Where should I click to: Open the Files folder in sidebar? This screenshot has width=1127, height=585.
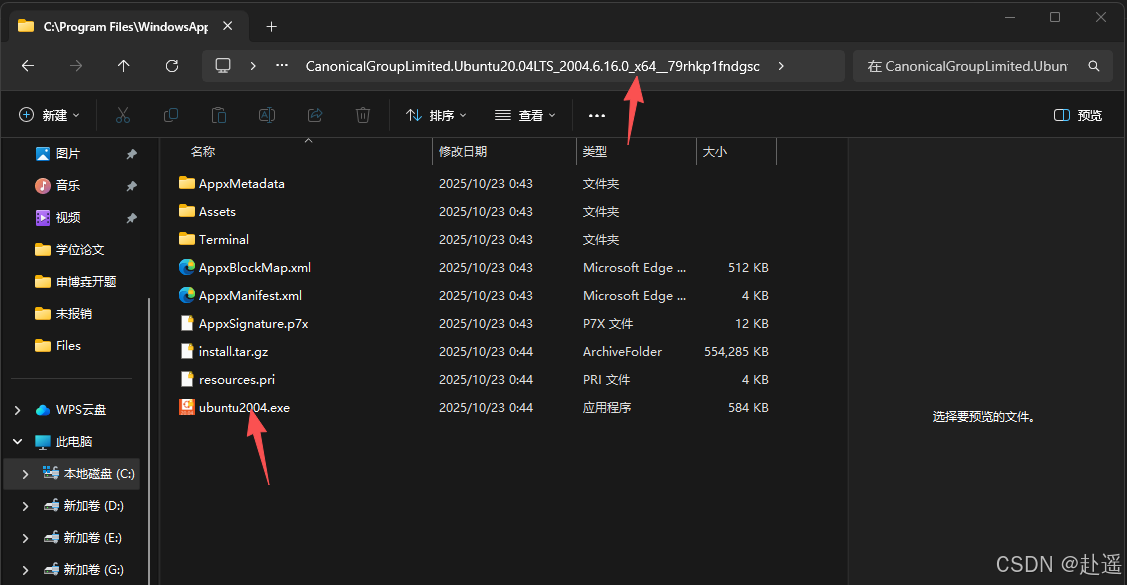point(68,346)
